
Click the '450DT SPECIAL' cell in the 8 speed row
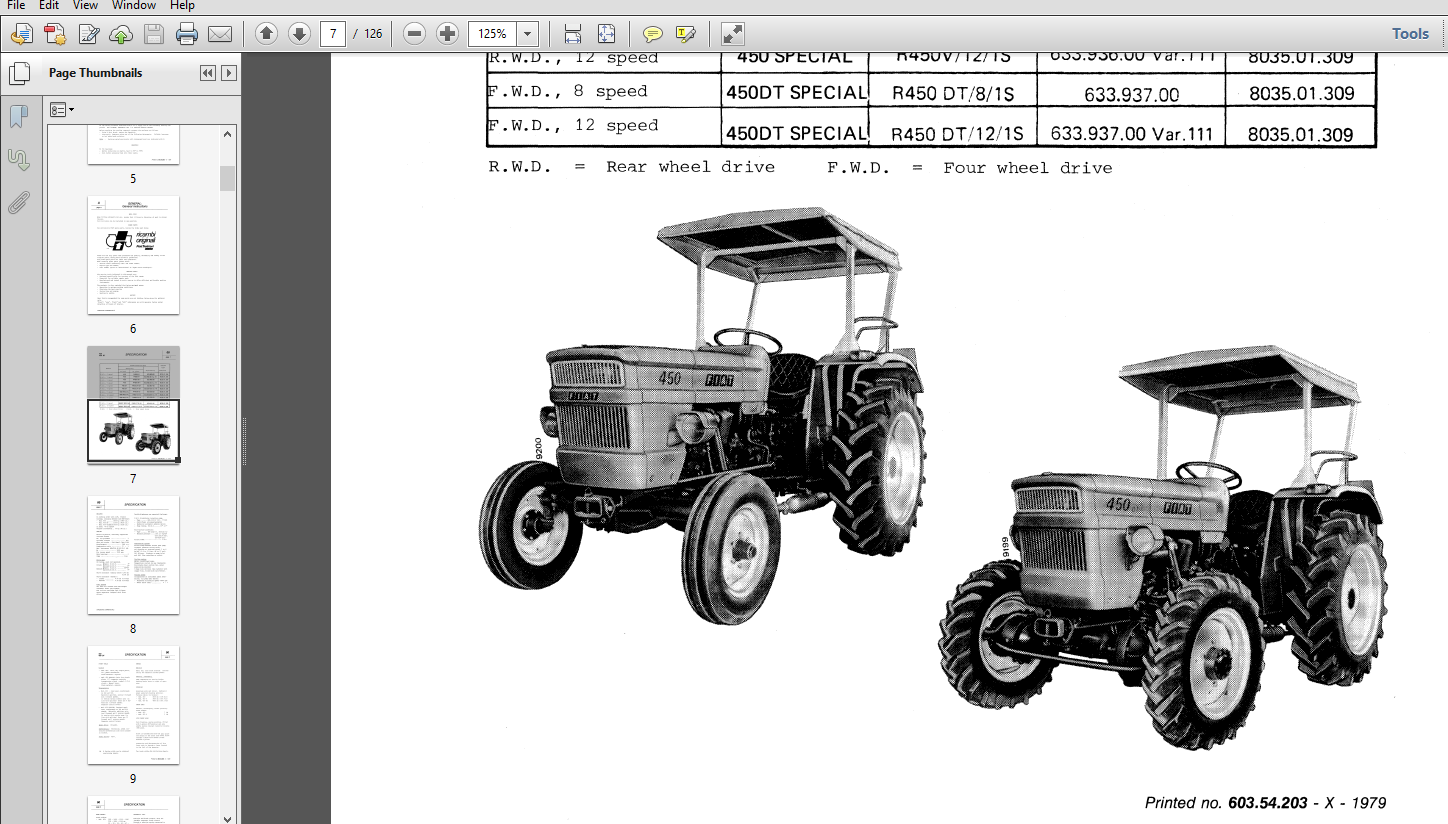(x=796, y=93)
